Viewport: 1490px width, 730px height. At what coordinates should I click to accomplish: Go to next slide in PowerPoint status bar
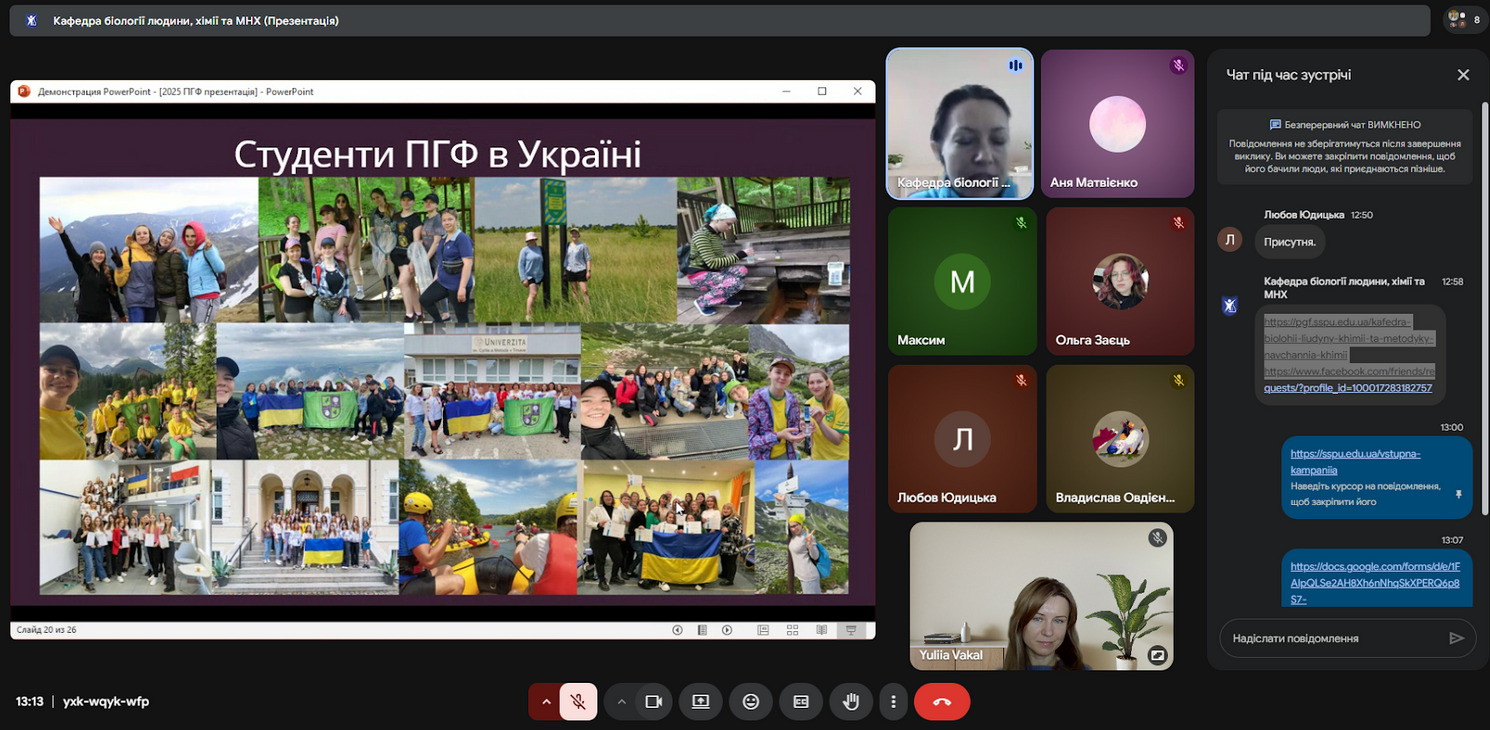[x=727, y=630]
